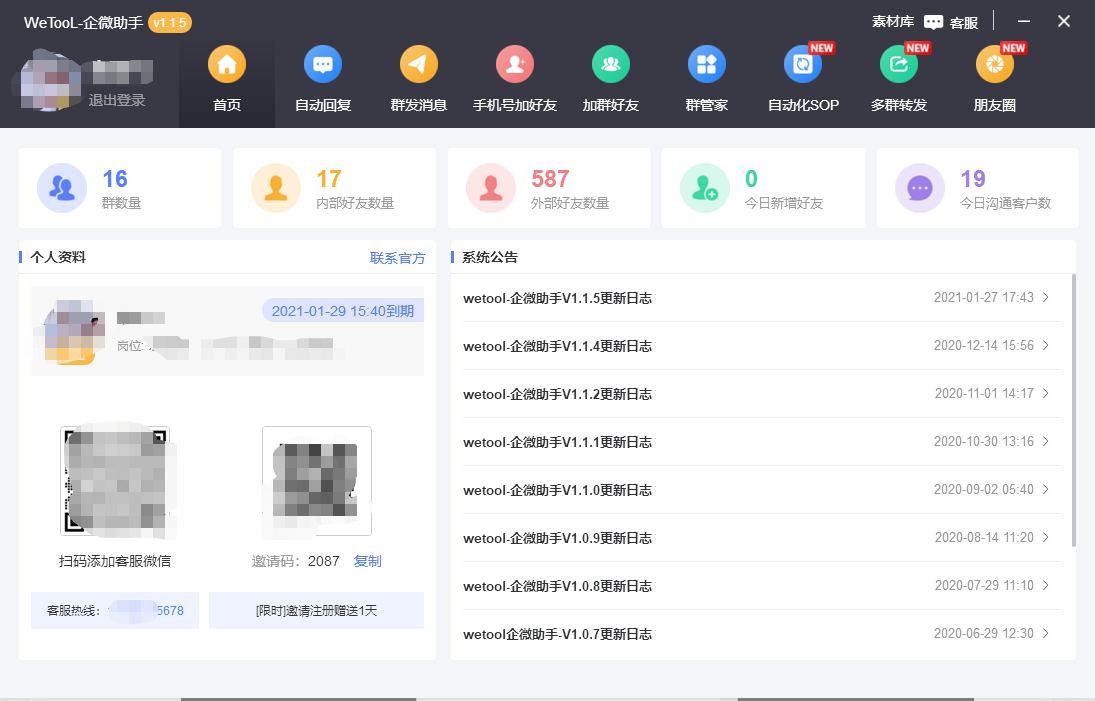Open wetool-企微助手V1.1.4更新日志 announcement title
This screenshot has width=1095, height=701.
557,346
